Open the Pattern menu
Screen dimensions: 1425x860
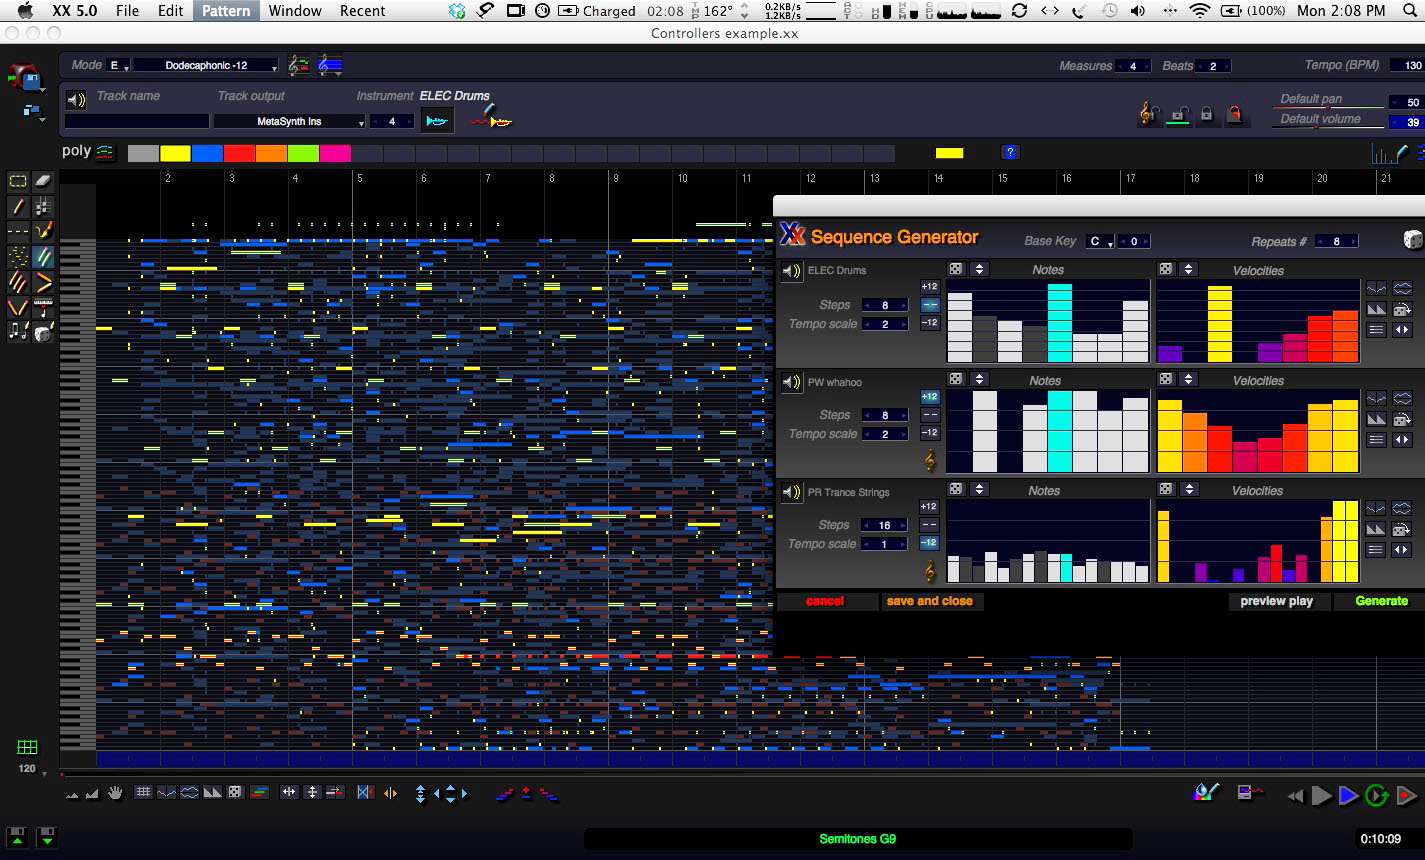pos(226,11)
